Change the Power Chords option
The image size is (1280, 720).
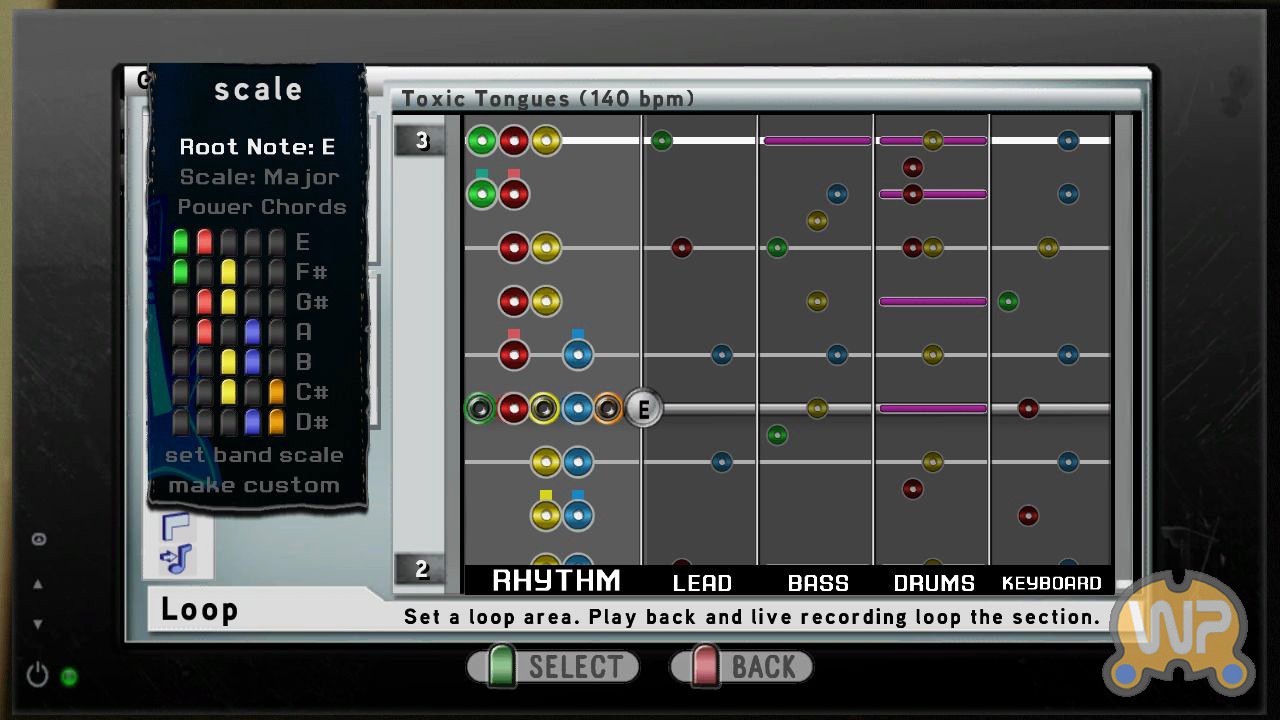(x=261, y=207)
